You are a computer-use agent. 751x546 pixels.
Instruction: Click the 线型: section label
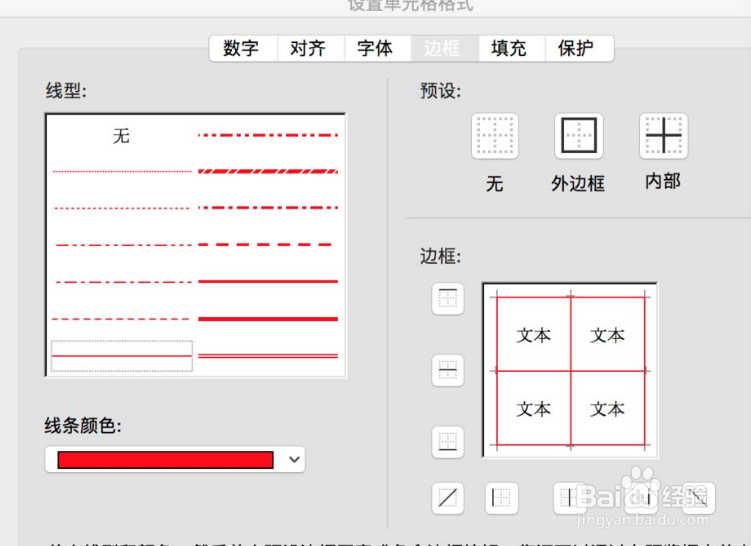point(66,91)
